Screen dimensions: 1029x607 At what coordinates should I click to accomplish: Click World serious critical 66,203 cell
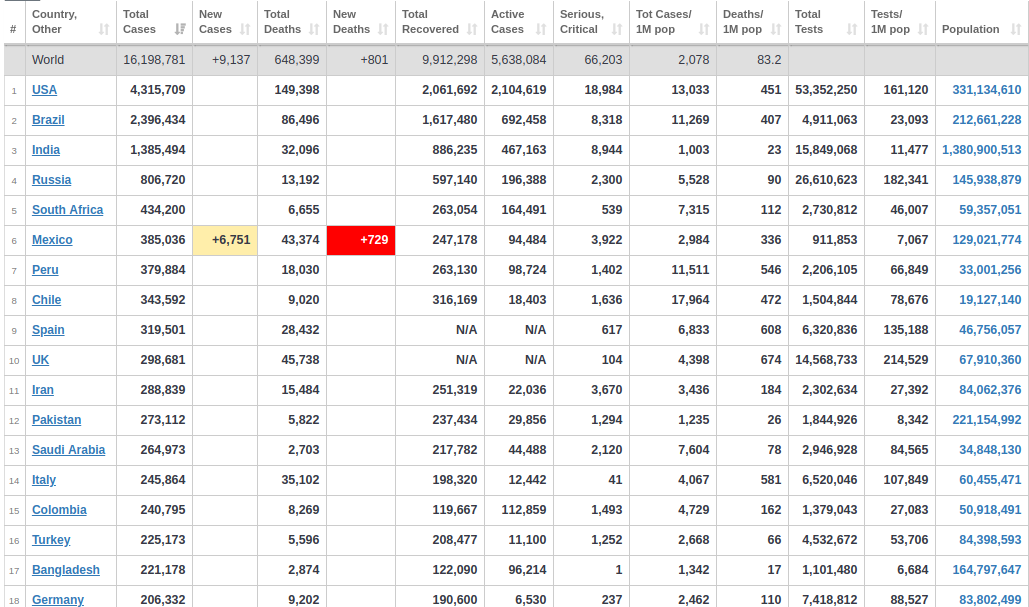click(591, 60)
